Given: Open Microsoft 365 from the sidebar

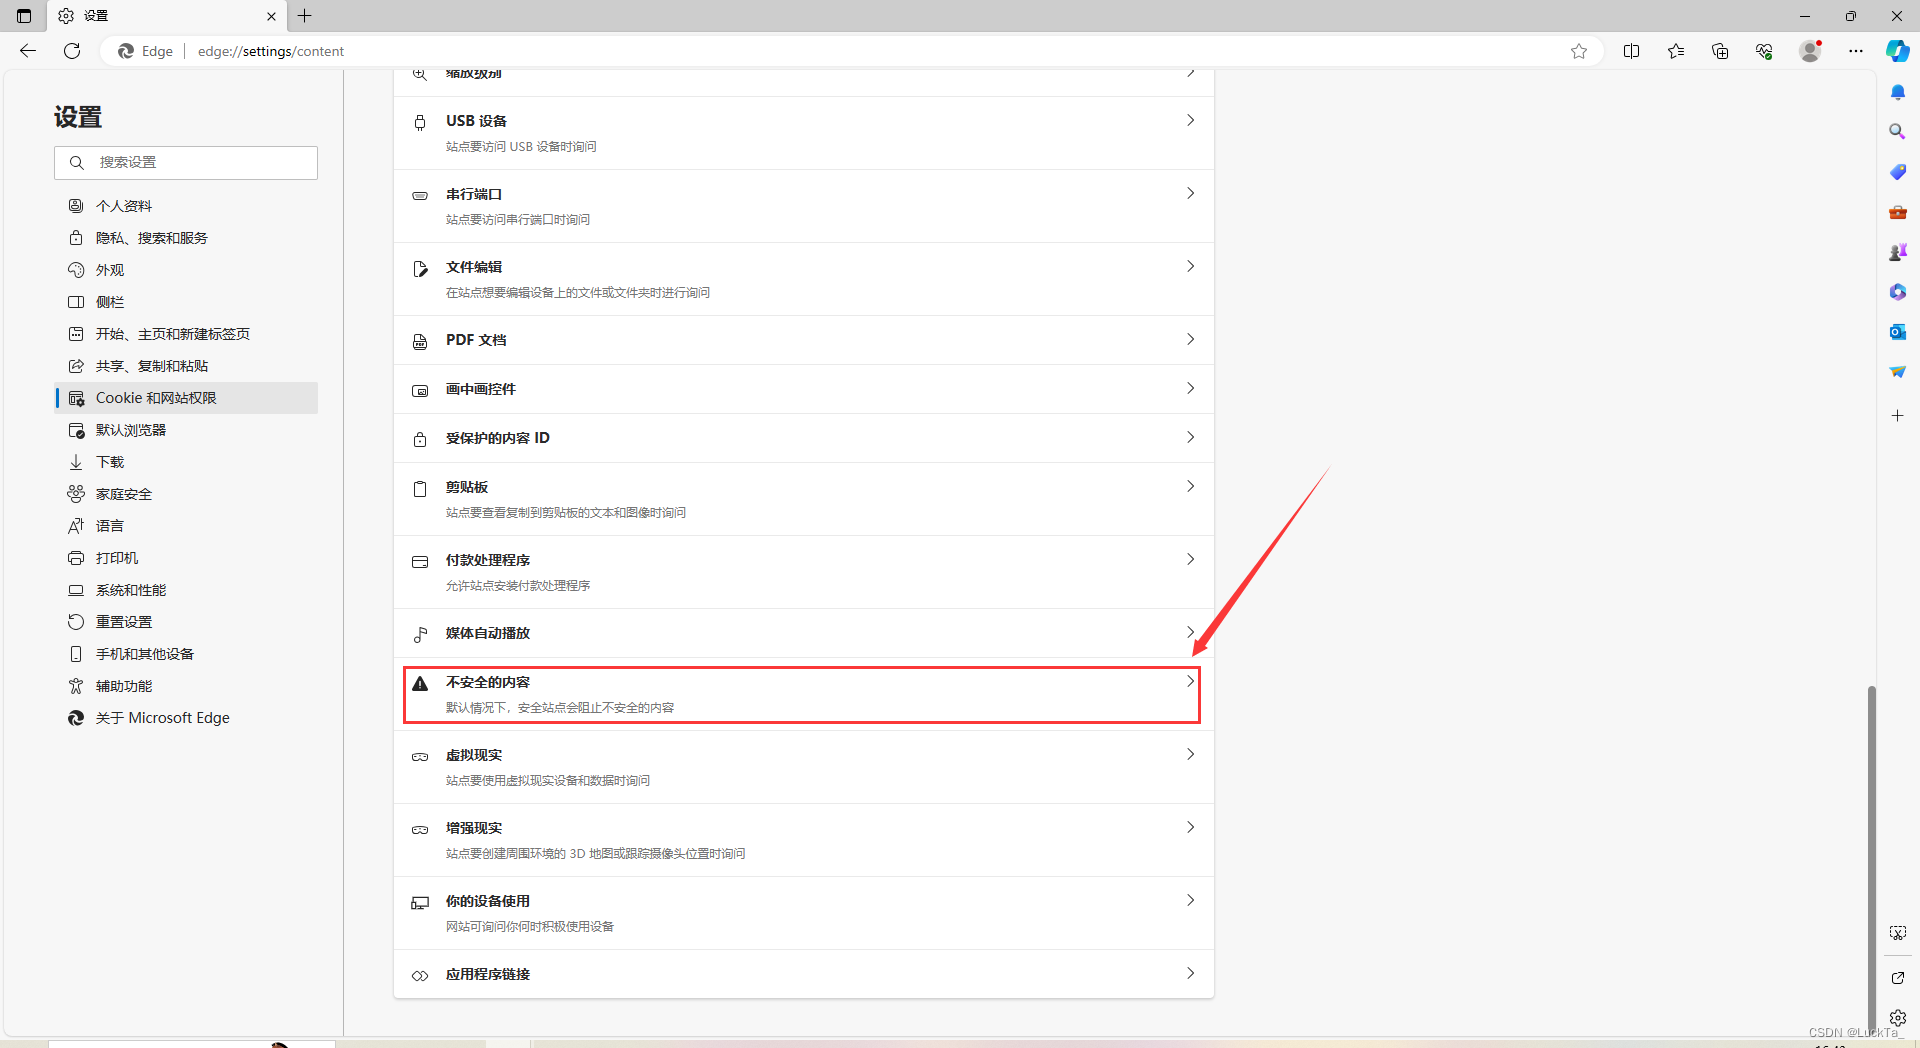Looking at the screenshot, I should point(1897,291).
